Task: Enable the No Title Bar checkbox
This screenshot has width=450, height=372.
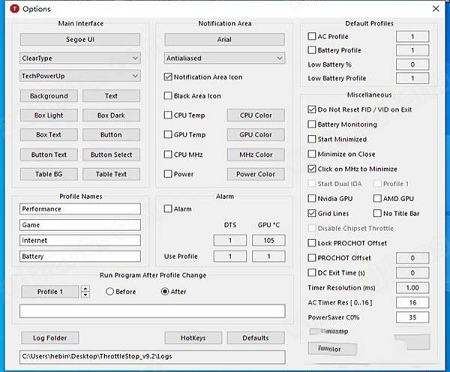Action: click(x=377, y=213)
